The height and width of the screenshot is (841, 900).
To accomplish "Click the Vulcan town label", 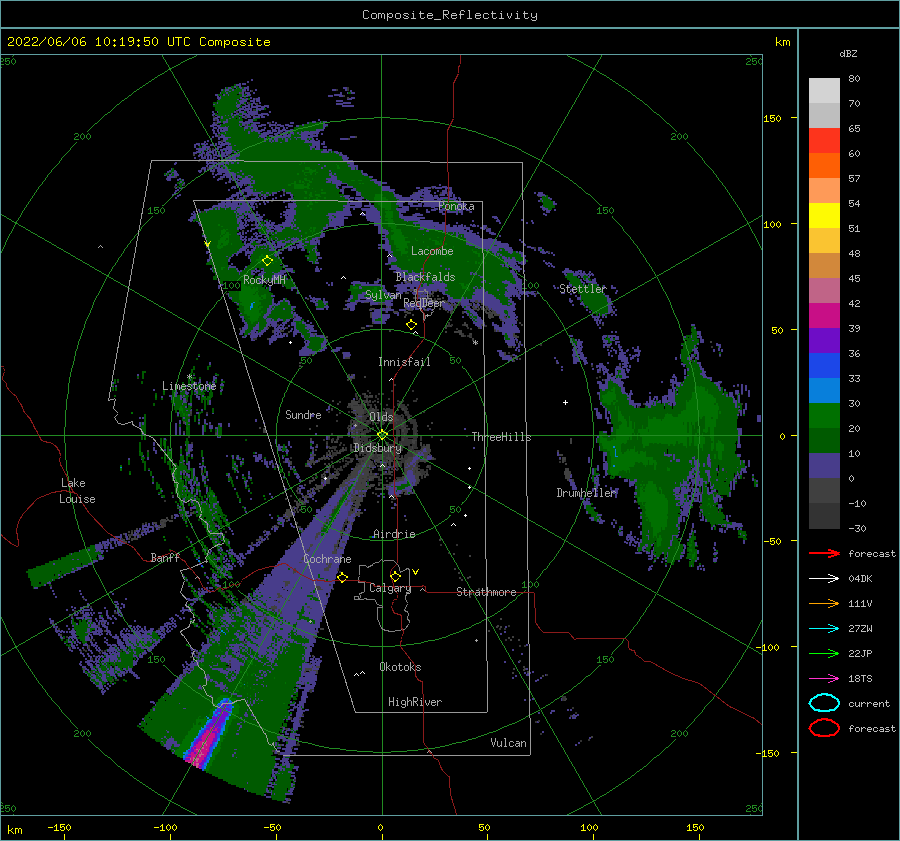I will click(508, 743).
